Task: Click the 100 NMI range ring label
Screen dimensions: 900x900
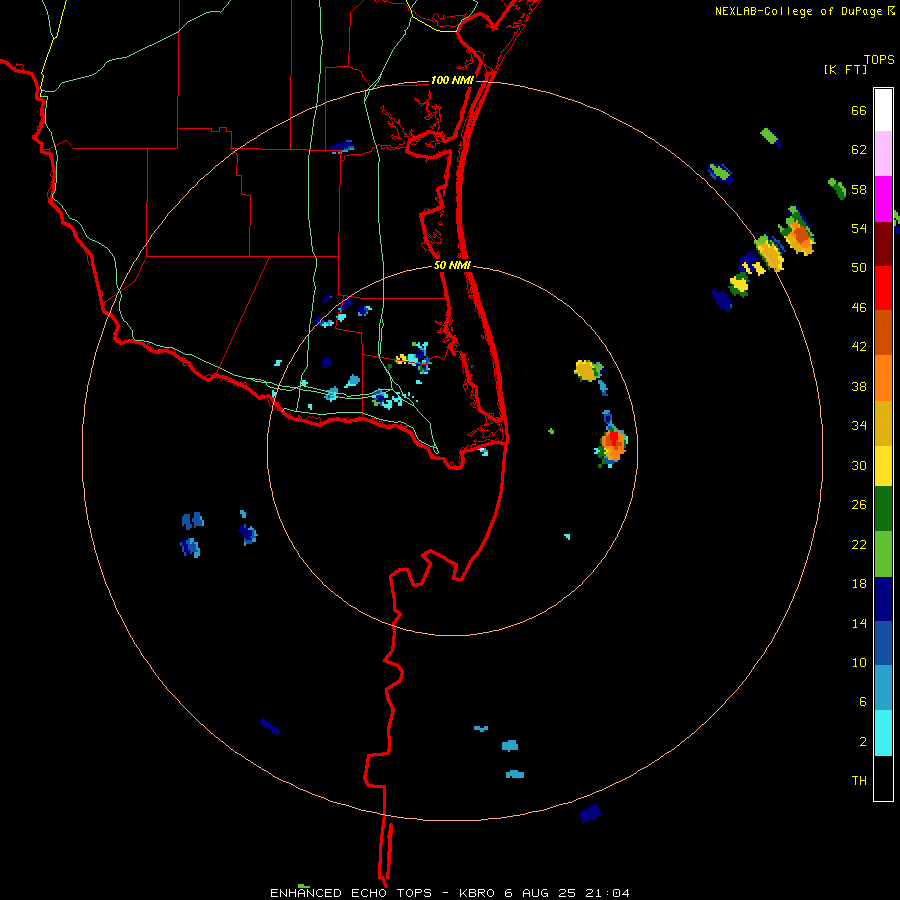Action: coord(452,80)
